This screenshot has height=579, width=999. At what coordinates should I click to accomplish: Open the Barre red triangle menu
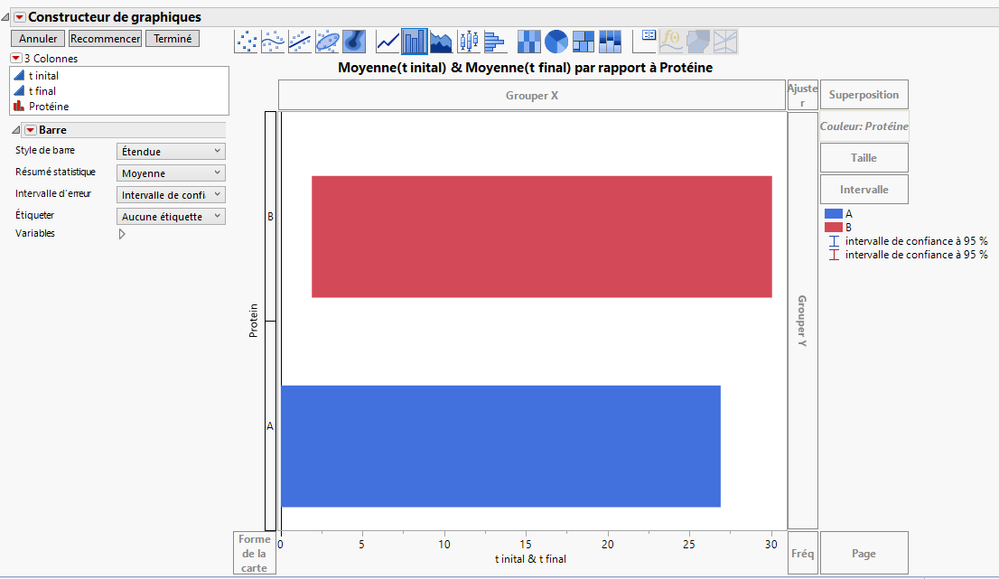[30, 130]
